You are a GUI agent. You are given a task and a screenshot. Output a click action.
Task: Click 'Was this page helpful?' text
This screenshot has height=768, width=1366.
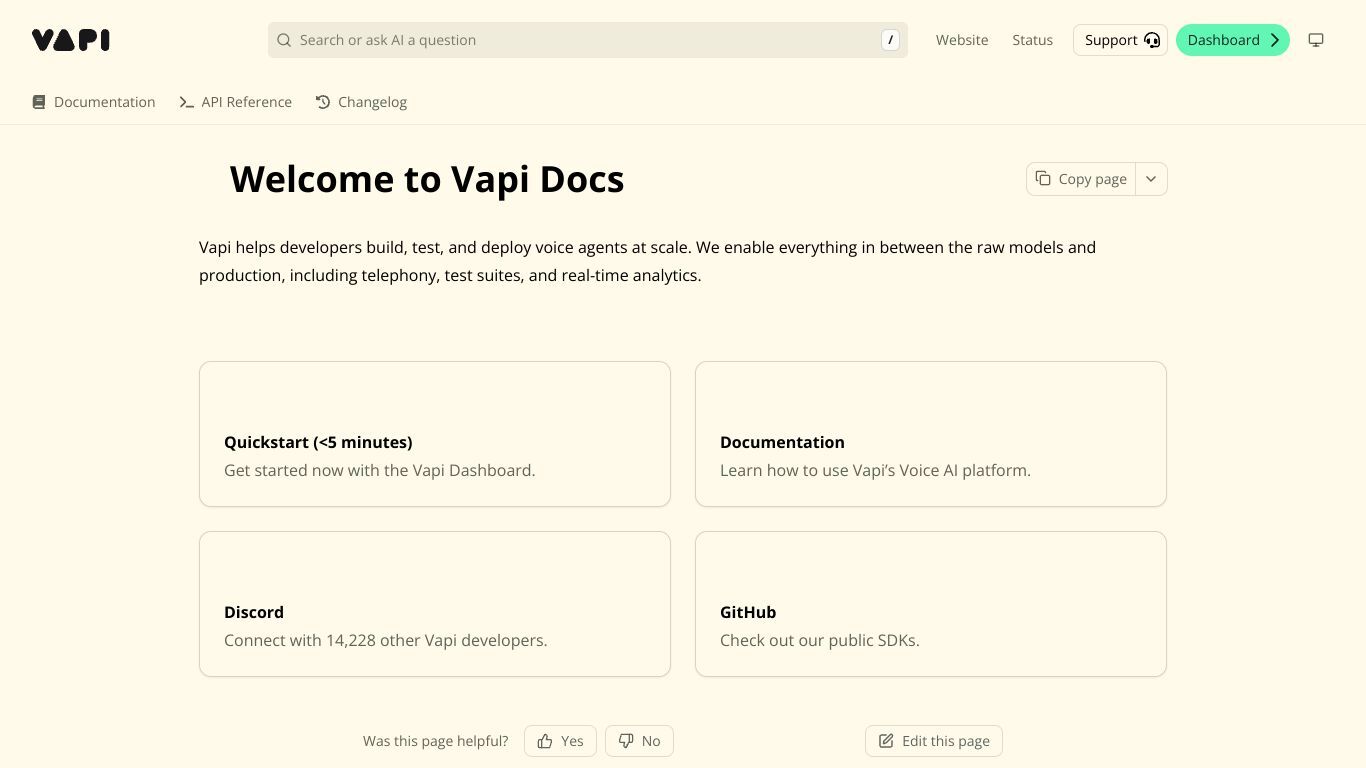point(435,741)
